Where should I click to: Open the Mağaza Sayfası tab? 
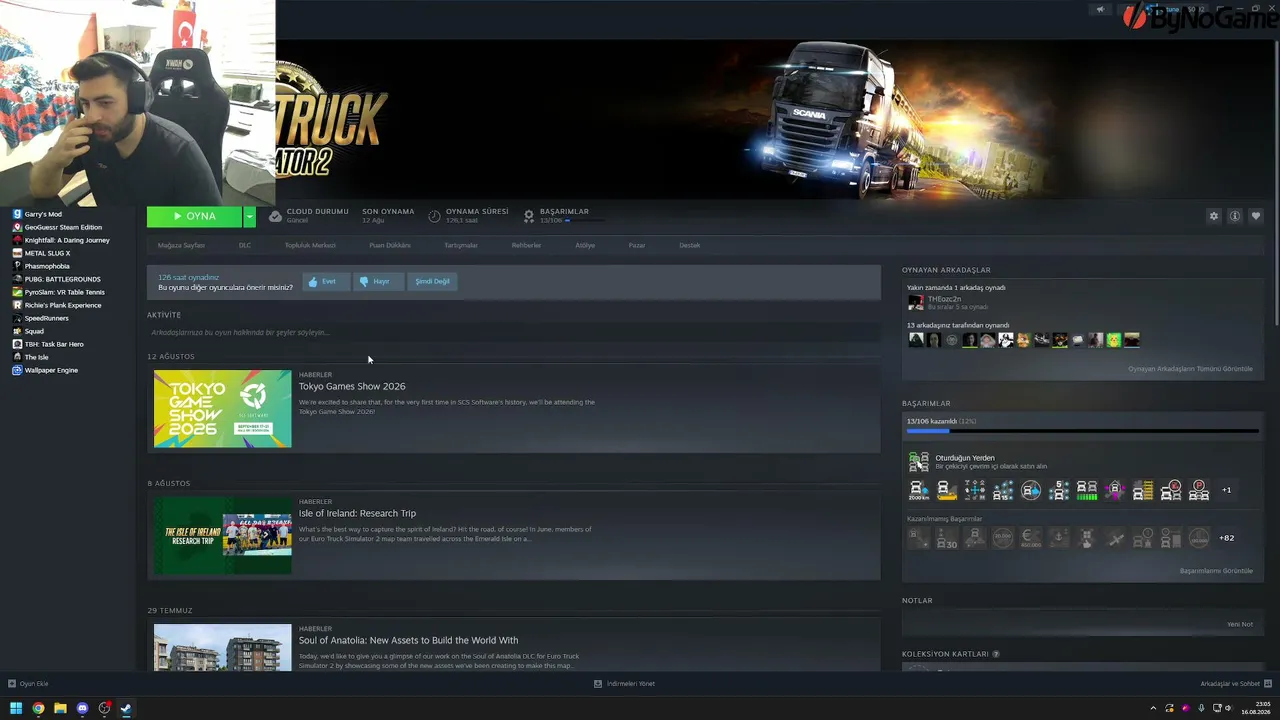click(x=181, y=245)
